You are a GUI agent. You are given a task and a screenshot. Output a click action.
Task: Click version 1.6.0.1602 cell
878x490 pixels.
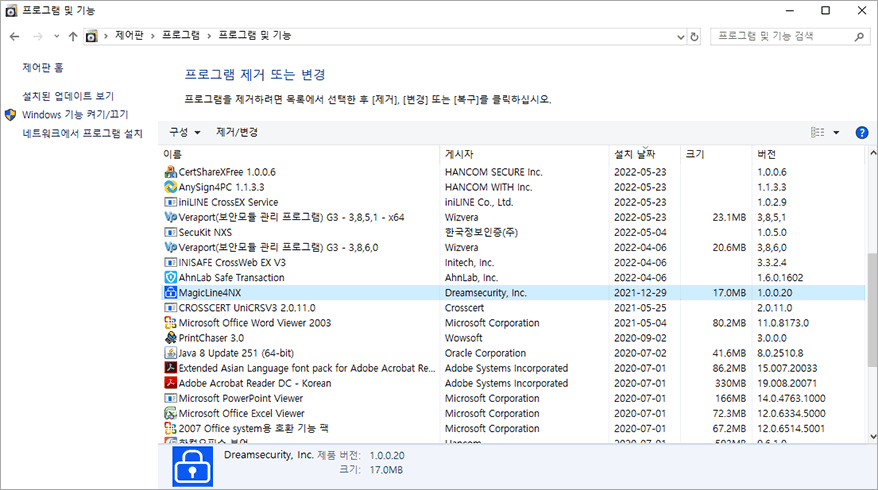tap(780, 278)
